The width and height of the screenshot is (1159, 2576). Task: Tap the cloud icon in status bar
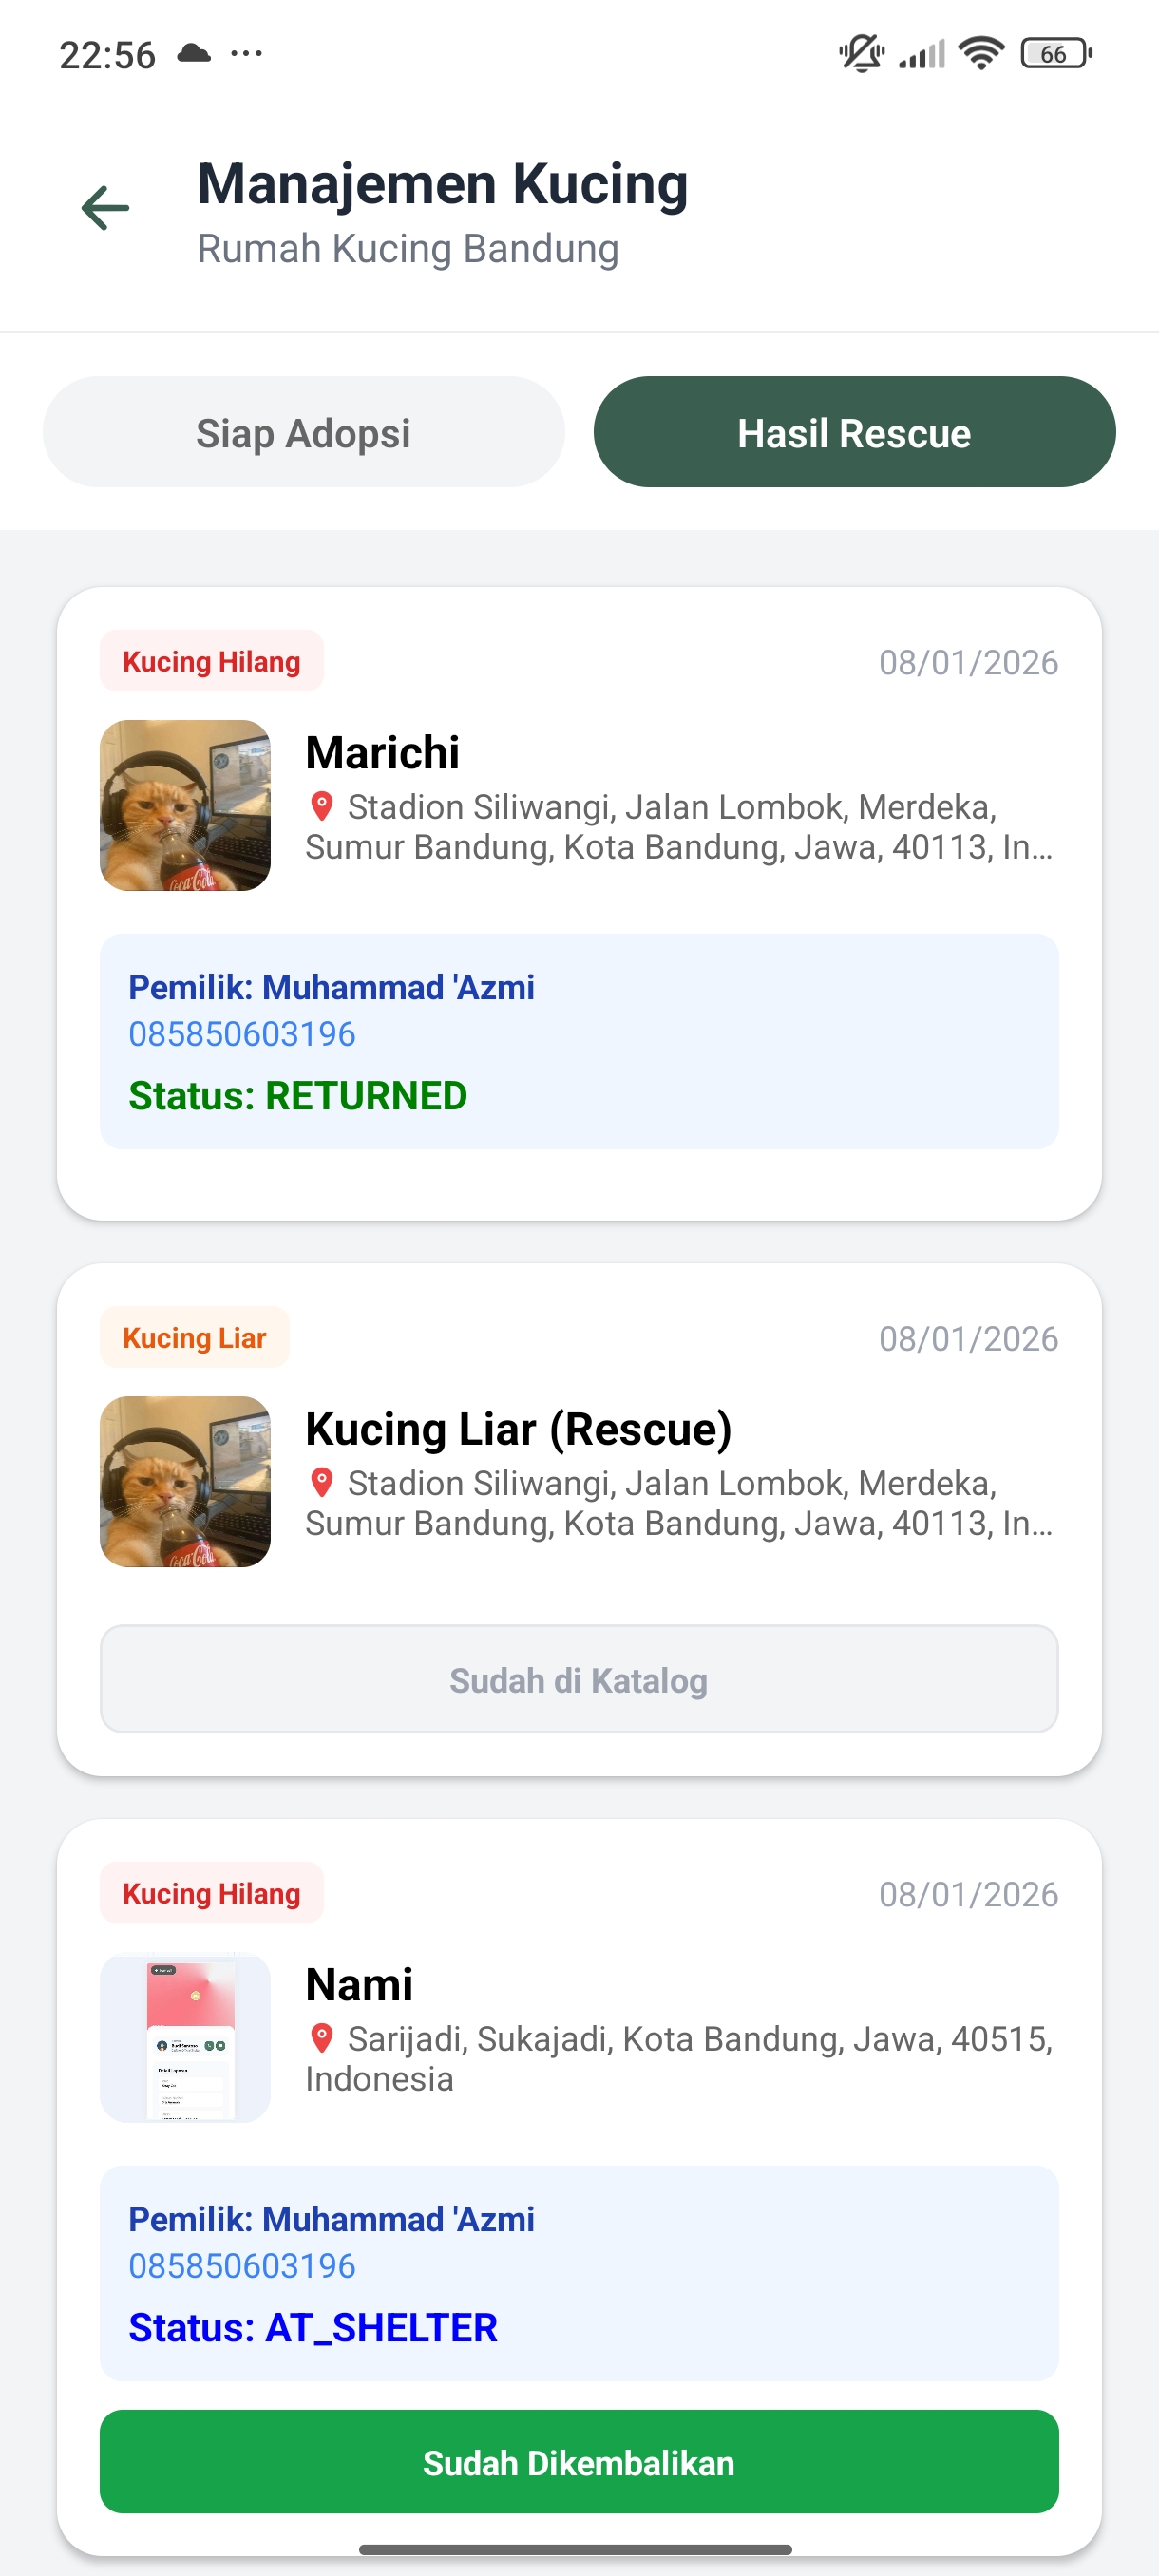click(x=194, y=53)
